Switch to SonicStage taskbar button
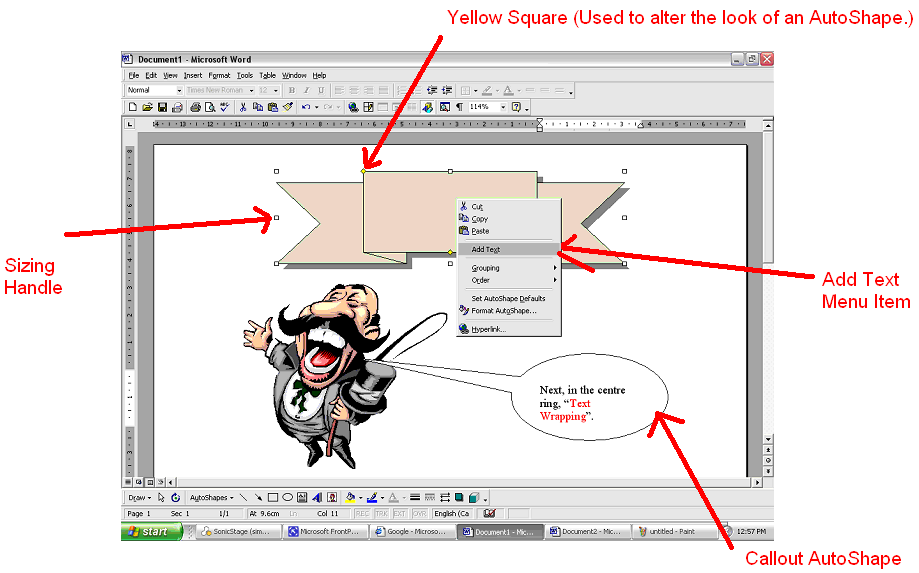 click(238, 531)
